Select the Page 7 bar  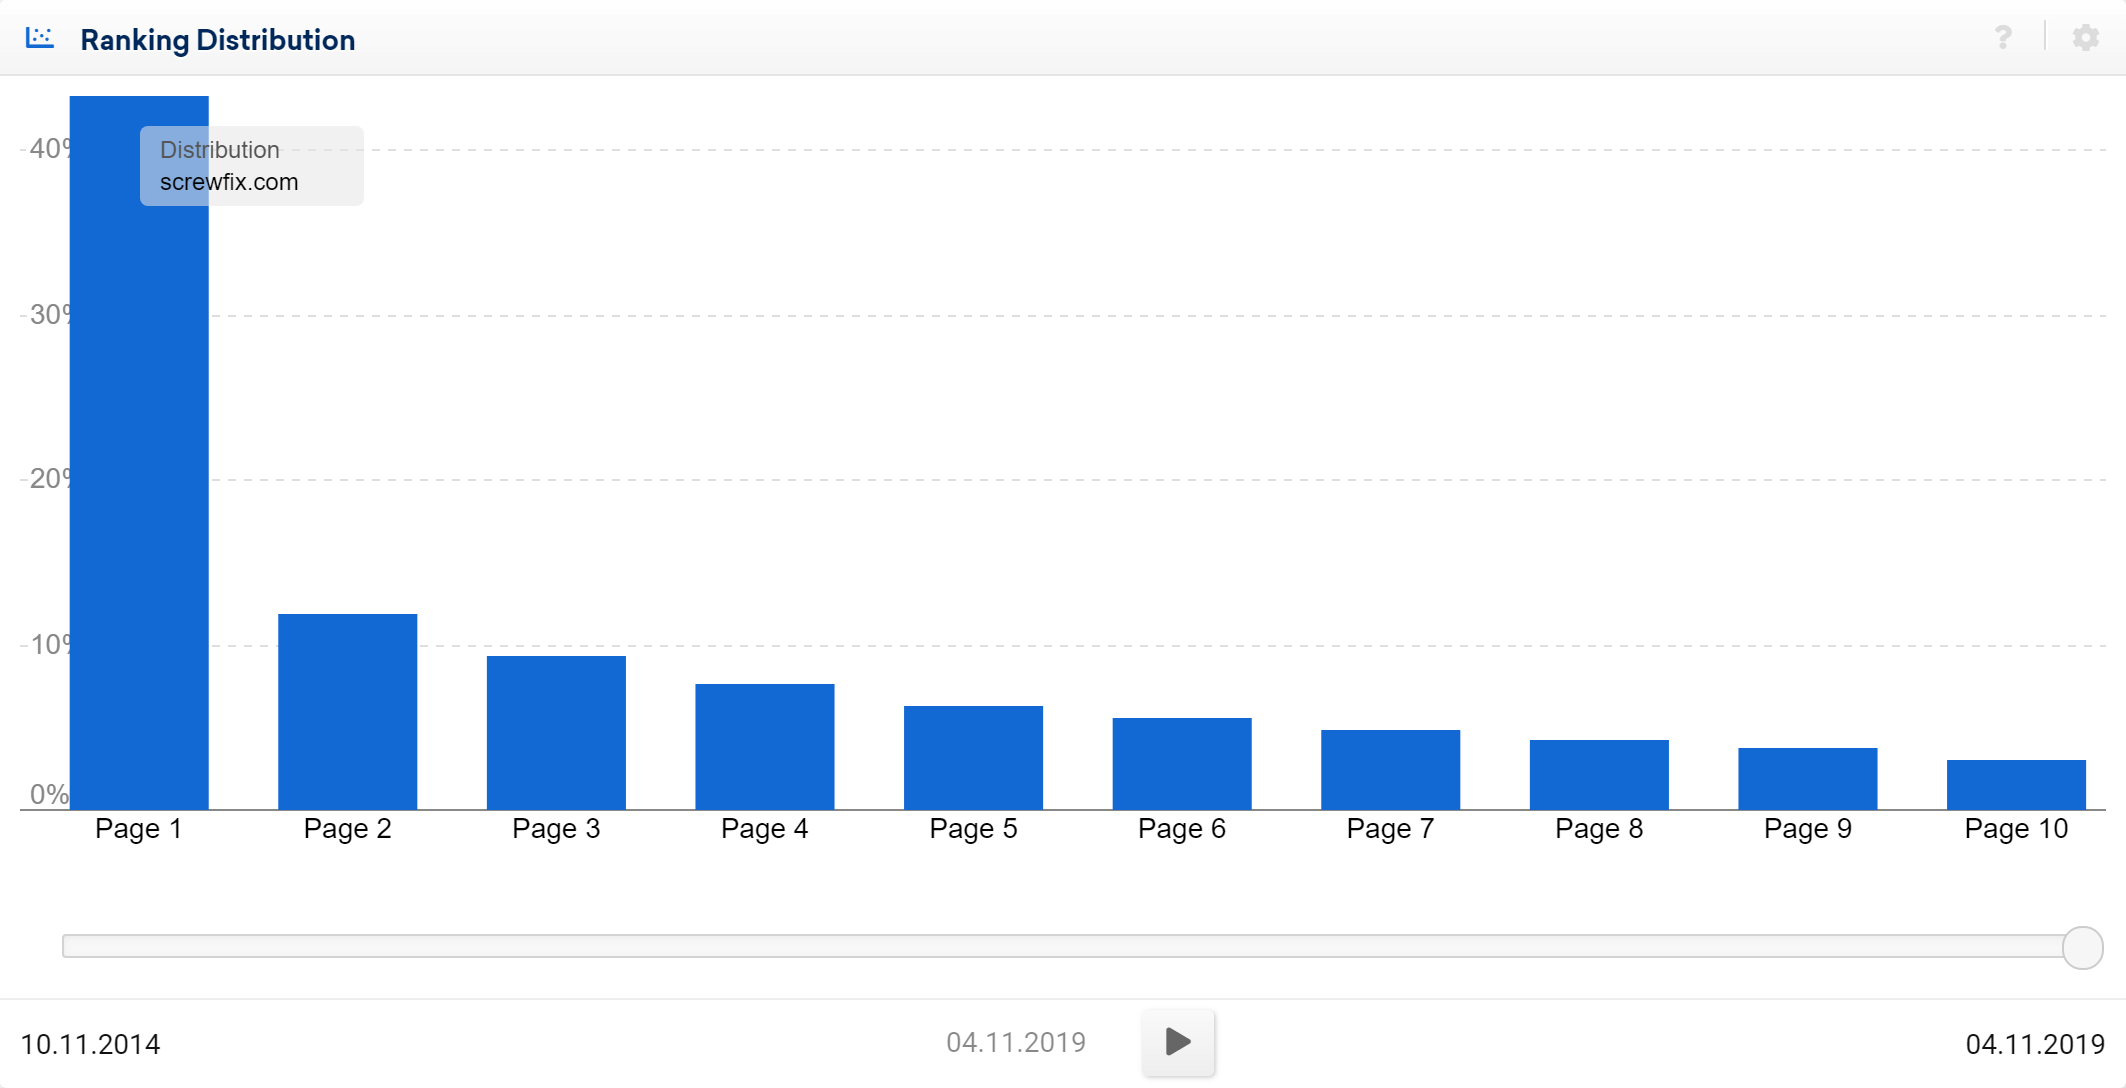[1391, 769]
